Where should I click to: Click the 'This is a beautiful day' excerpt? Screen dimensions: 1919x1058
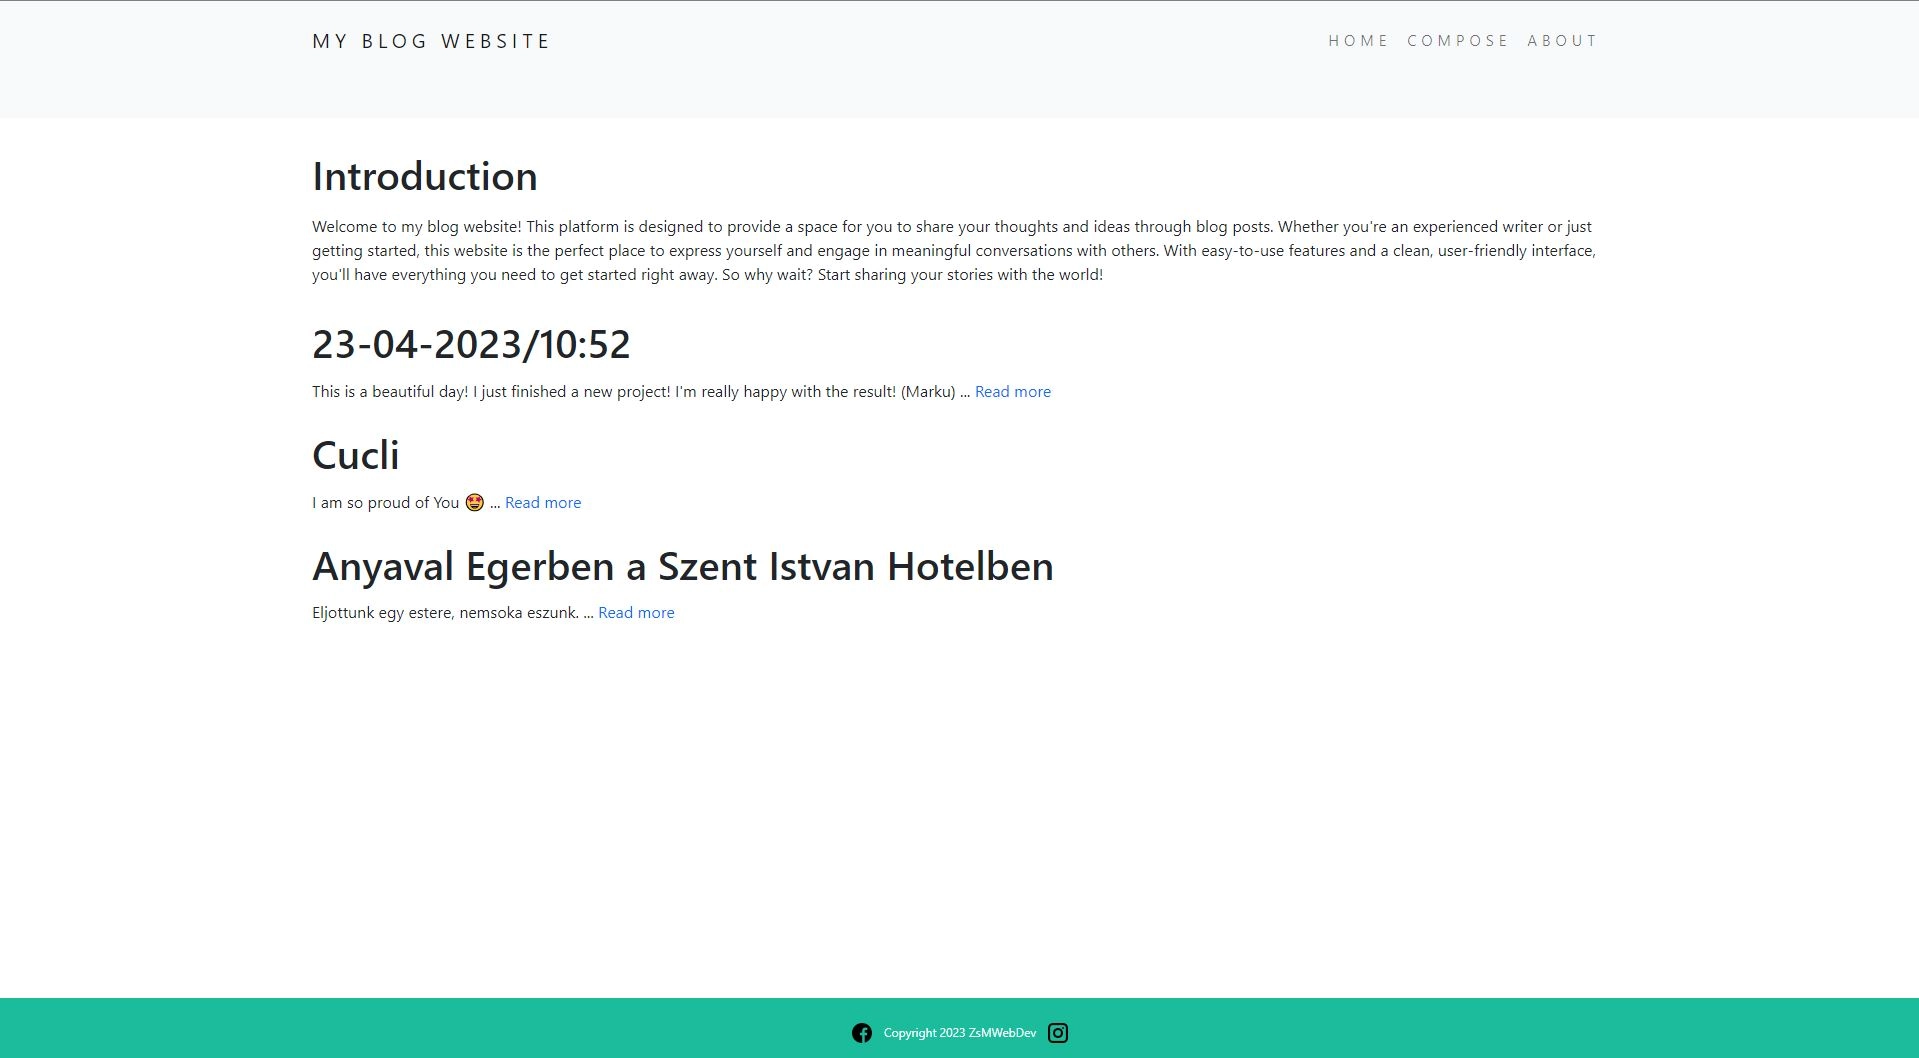pos(633,392)
